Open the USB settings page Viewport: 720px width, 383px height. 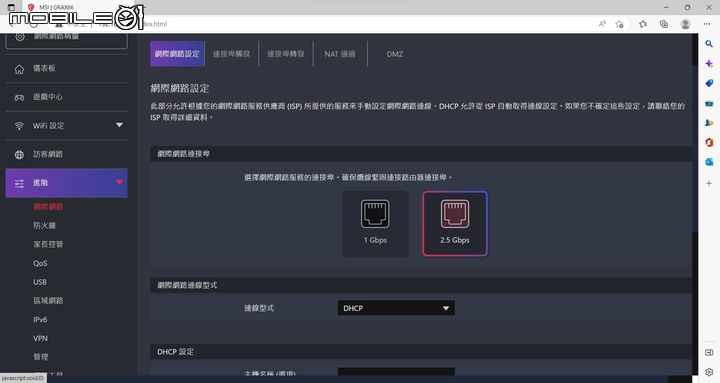pos(39,282)
